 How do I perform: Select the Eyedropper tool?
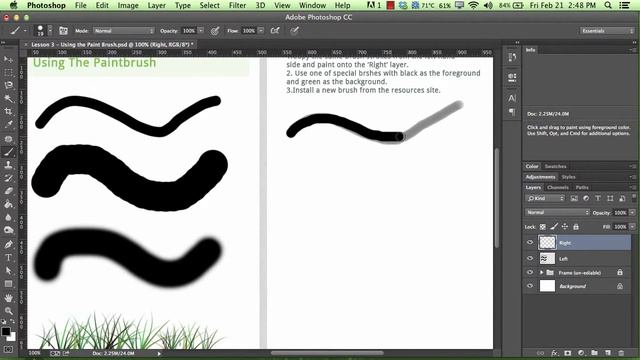8,124
